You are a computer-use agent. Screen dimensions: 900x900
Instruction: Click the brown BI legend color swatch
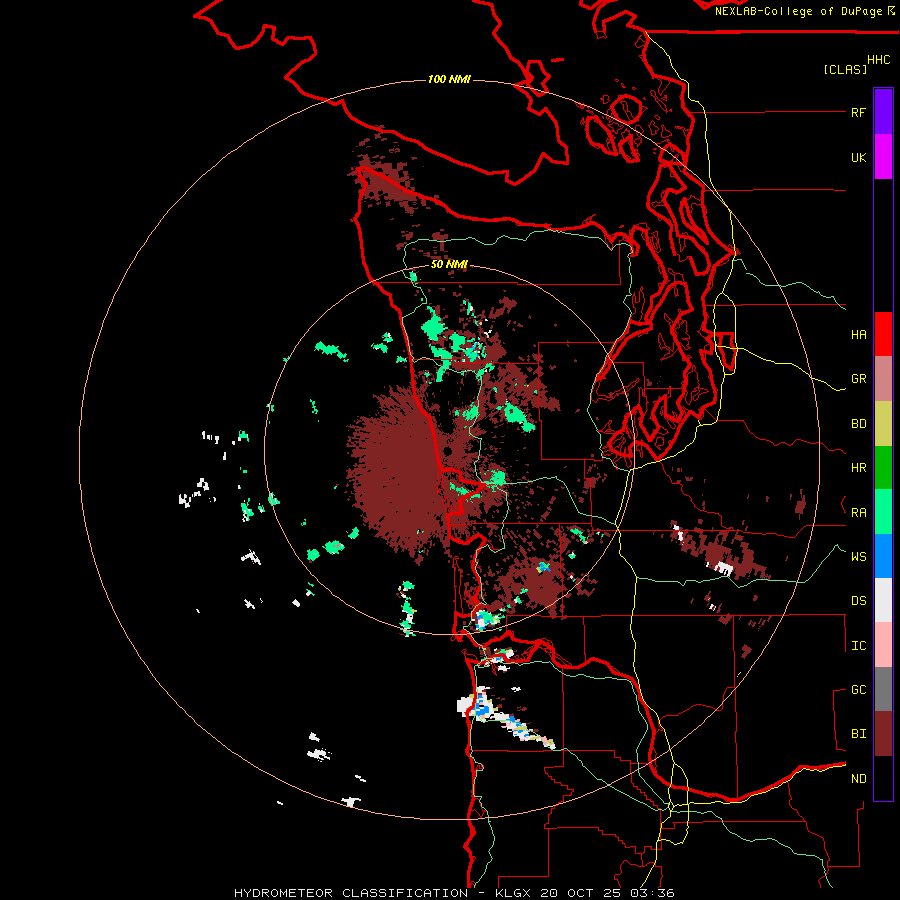[883, 734]
